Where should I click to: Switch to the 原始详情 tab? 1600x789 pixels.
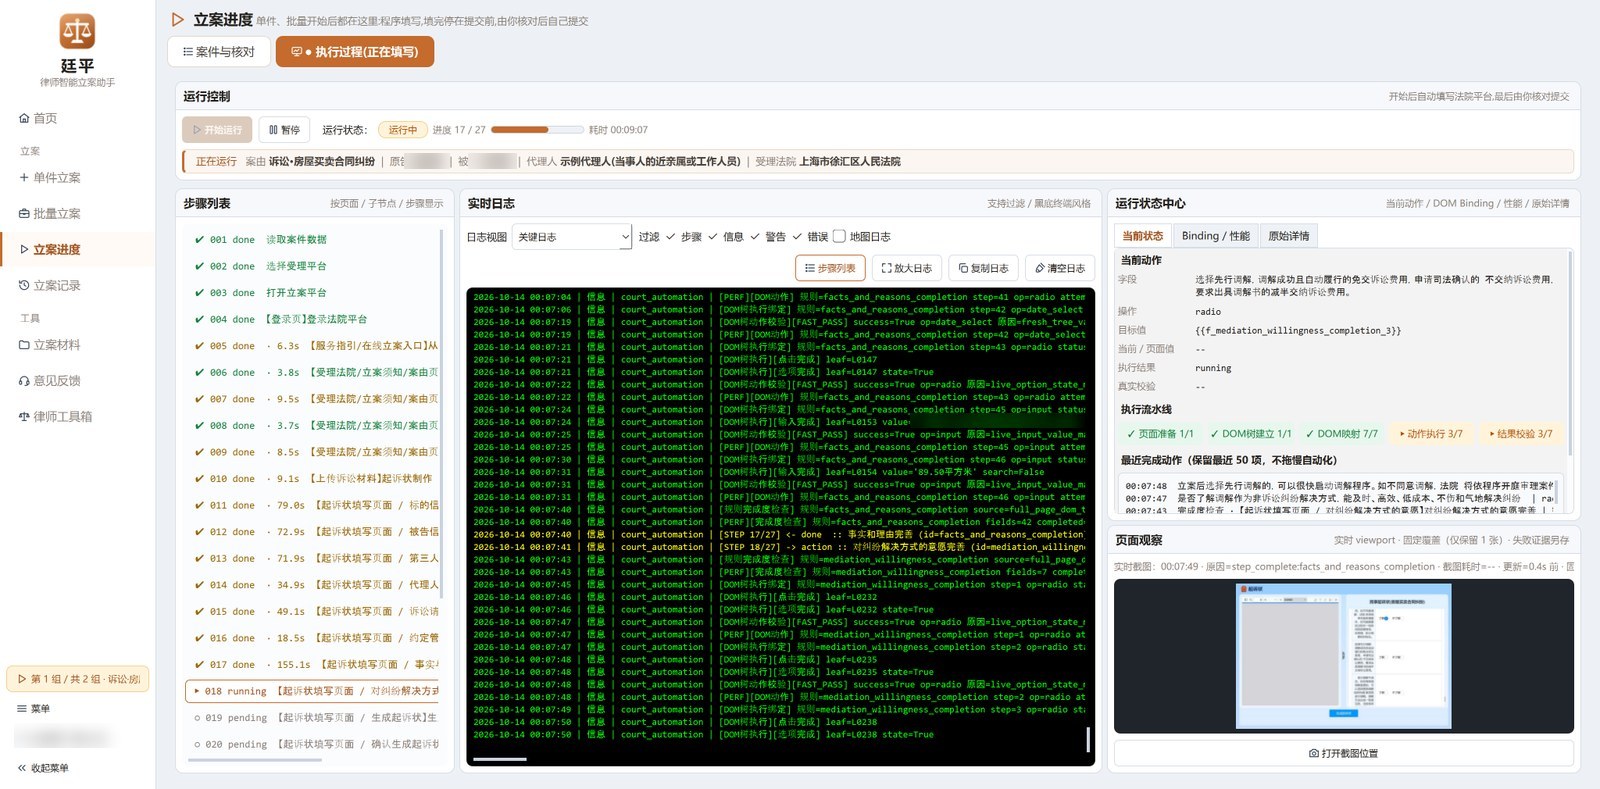(x=1288, y=236)
